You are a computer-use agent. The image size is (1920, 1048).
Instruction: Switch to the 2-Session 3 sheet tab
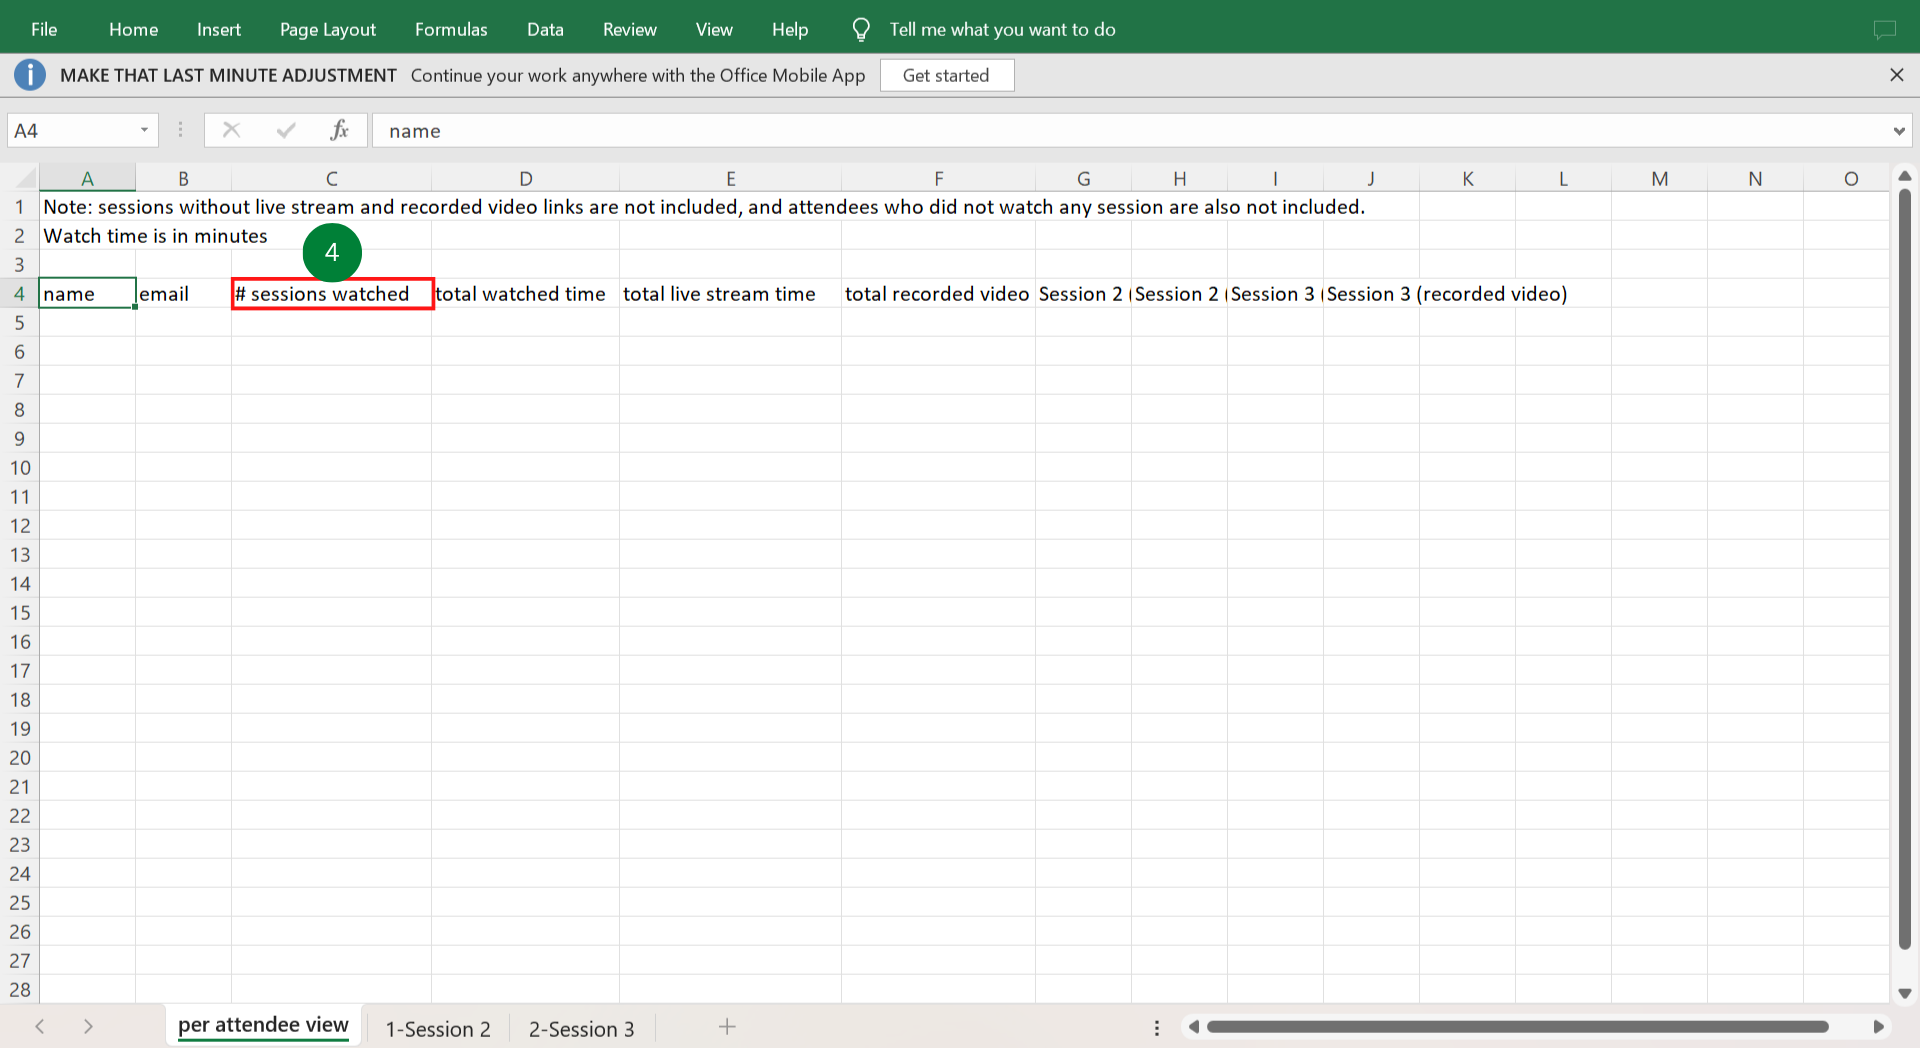[581, 1029]
